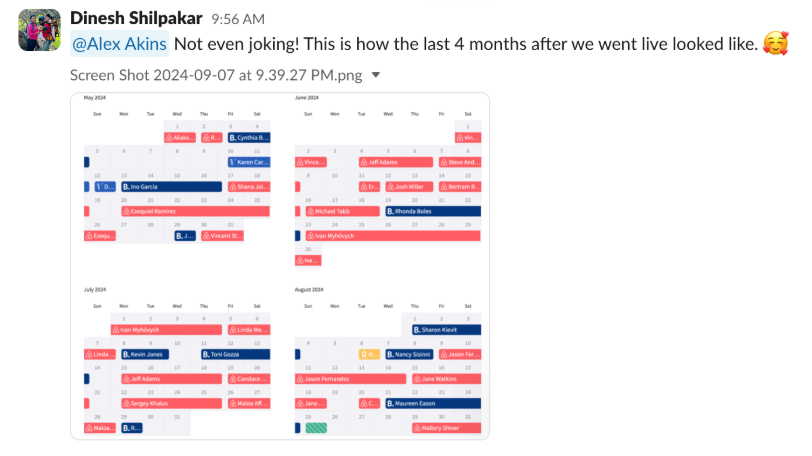This screenshot has width=812, height=456.
Task: Select the Sergey Khalus booking bar
Action: click(x=171, y=403)
